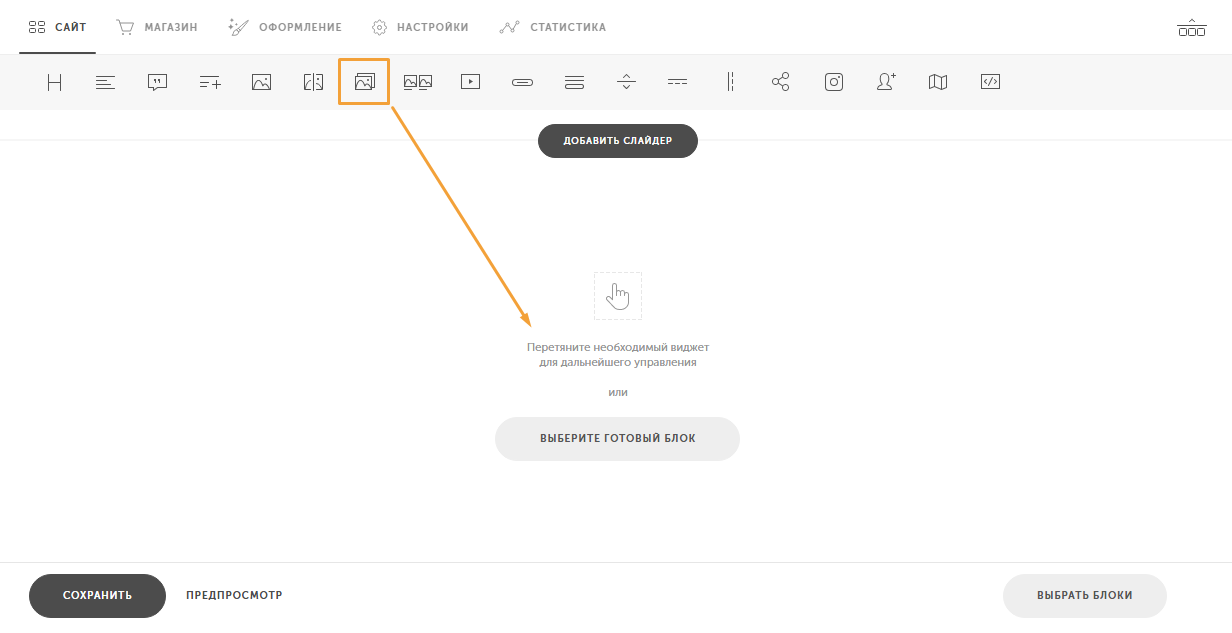Switch to the Магазин tab
1232x633 pixels.
[157, 27]
